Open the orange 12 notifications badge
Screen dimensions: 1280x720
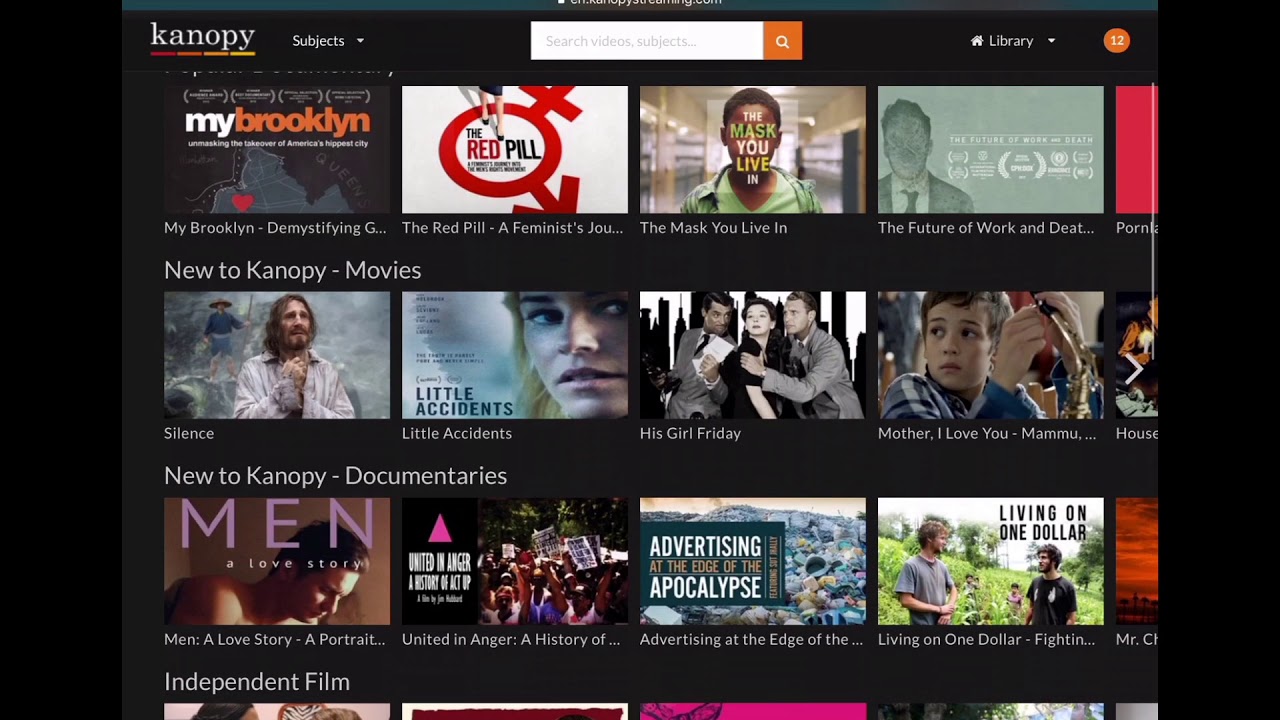(x=1117, y=41)
